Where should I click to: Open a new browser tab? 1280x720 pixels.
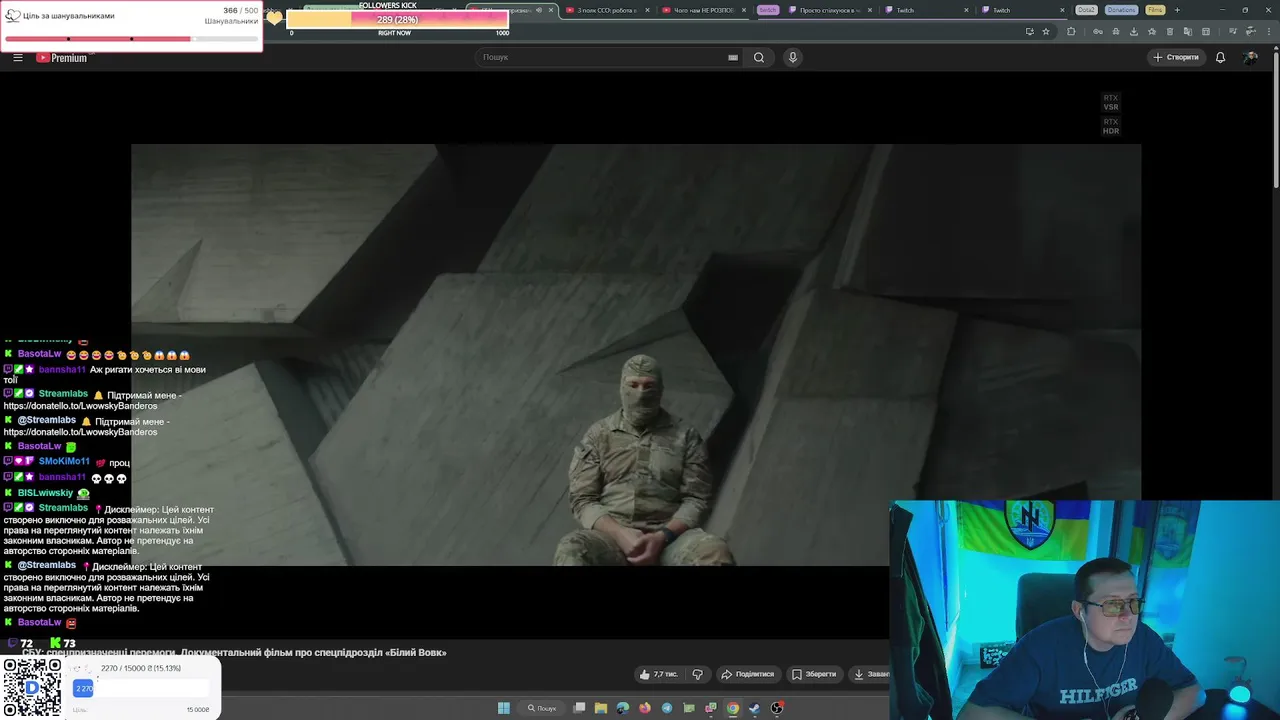click(1177, 10)
